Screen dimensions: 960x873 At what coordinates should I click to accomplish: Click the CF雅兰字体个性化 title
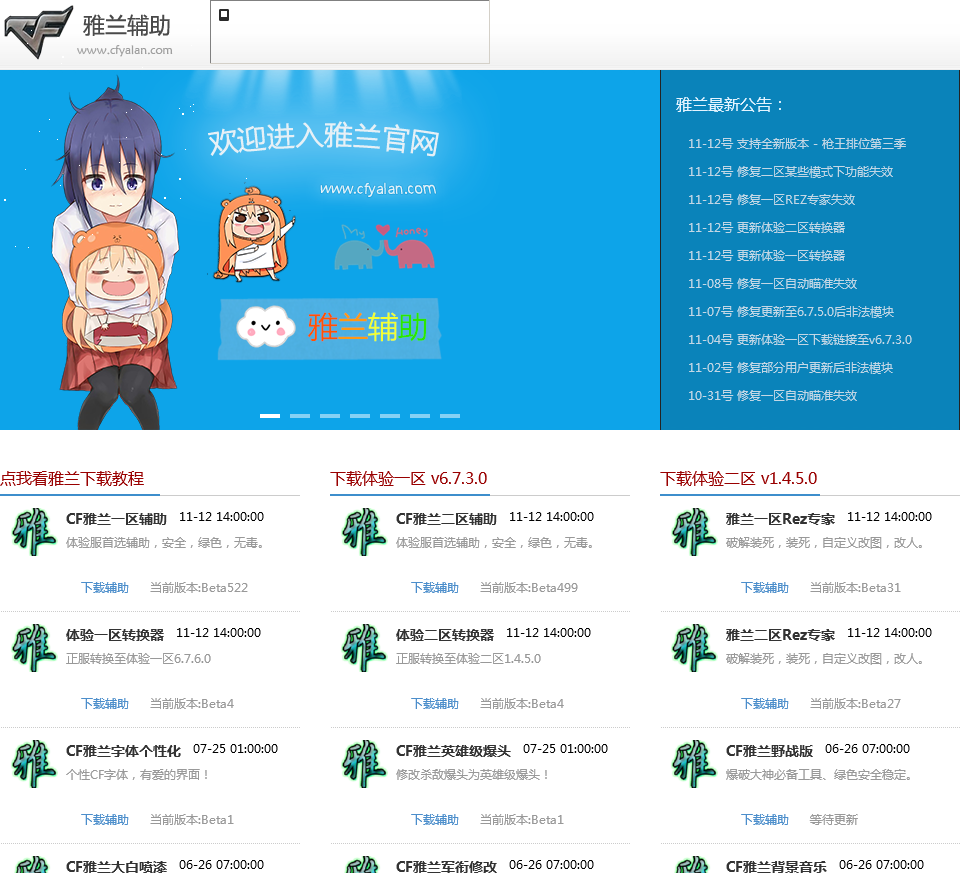point(124,751)
